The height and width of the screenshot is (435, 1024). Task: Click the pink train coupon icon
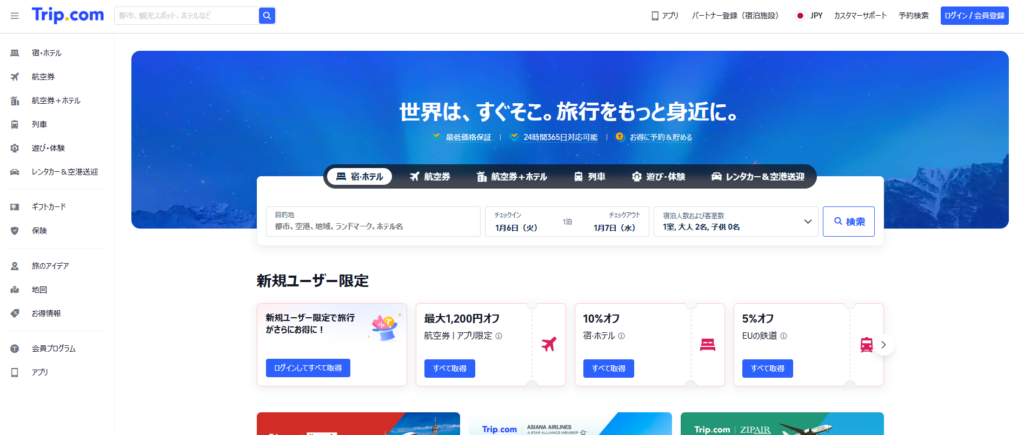pos(867,344)
